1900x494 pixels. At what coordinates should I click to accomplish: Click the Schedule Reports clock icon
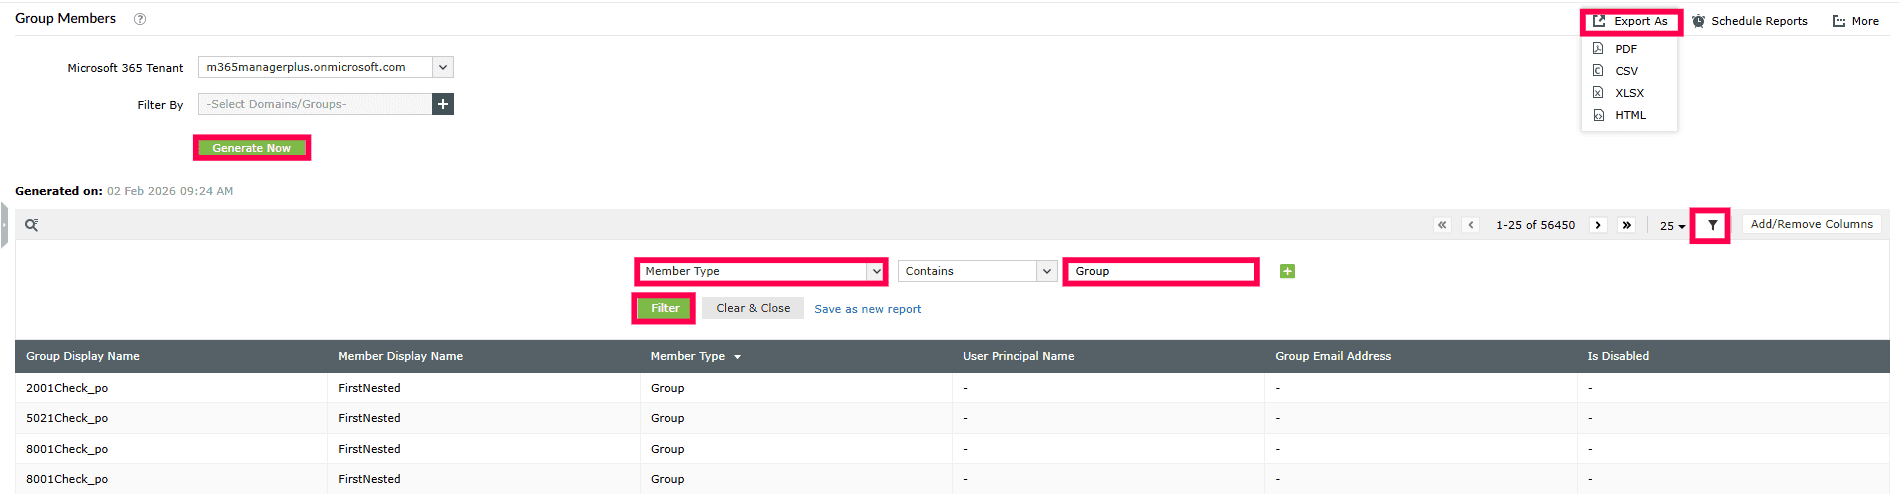coord(1698,21)
